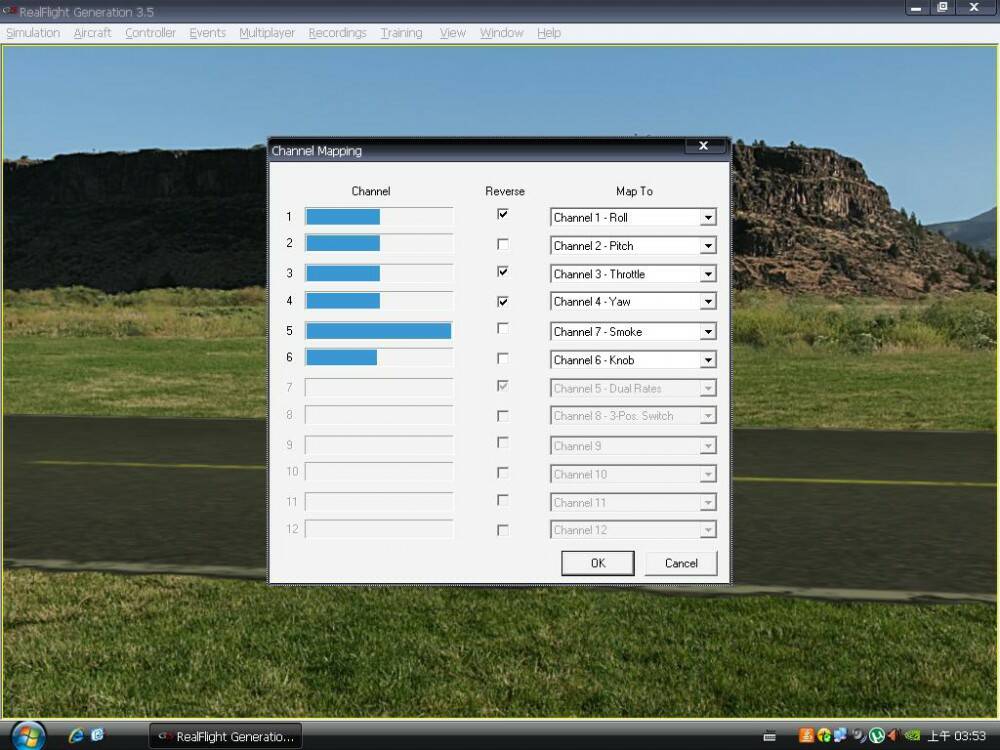Open the Aircraft menu
Image resolution: width=1000 pixels, height=750 pixels.
tap(92, 33)
